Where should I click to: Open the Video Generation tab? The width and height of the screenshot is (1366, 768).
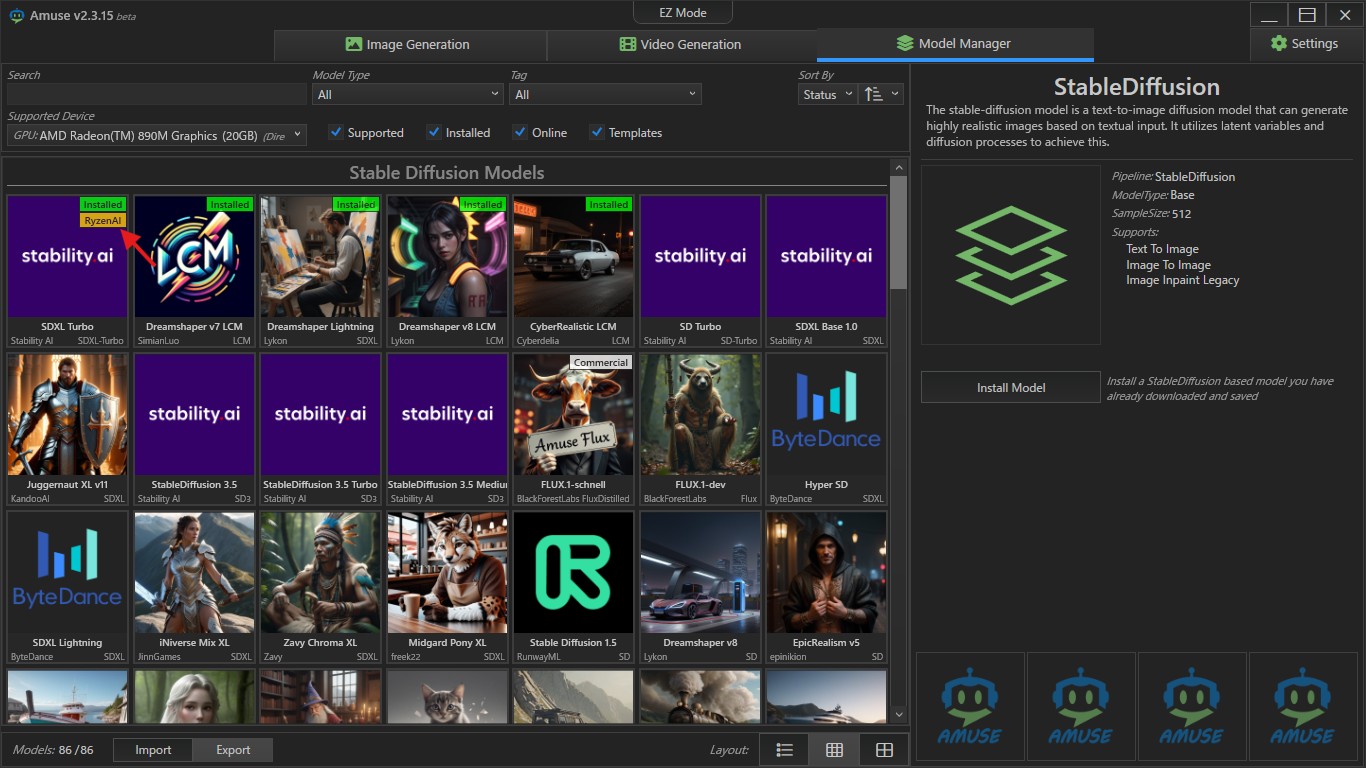click(681, 44)
